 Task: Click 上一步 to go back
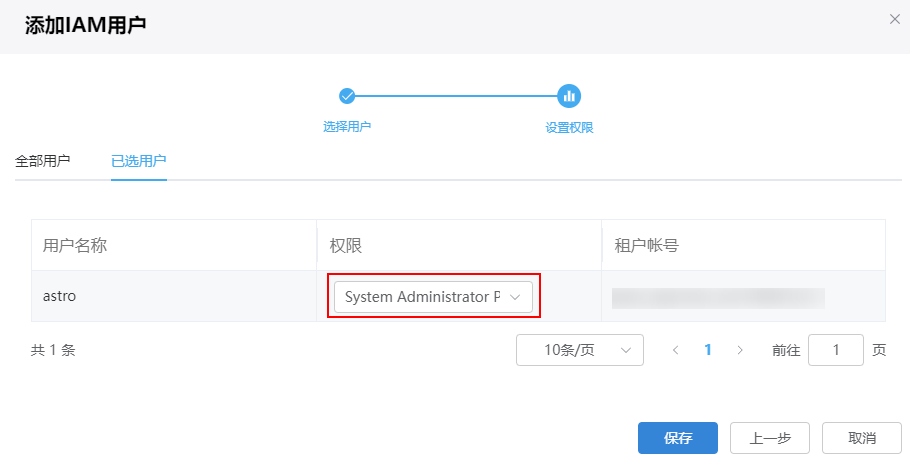pos(770,438)
